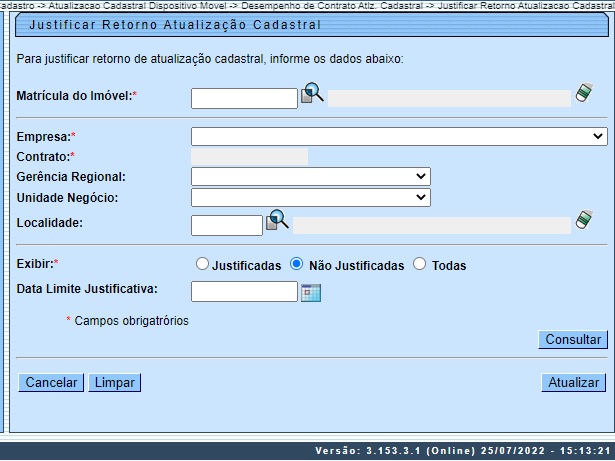Viewport: 615px width, 461px height.
Task: Click the search magnifier beside Matrícula do Imóvel
Action: [313, 94]
